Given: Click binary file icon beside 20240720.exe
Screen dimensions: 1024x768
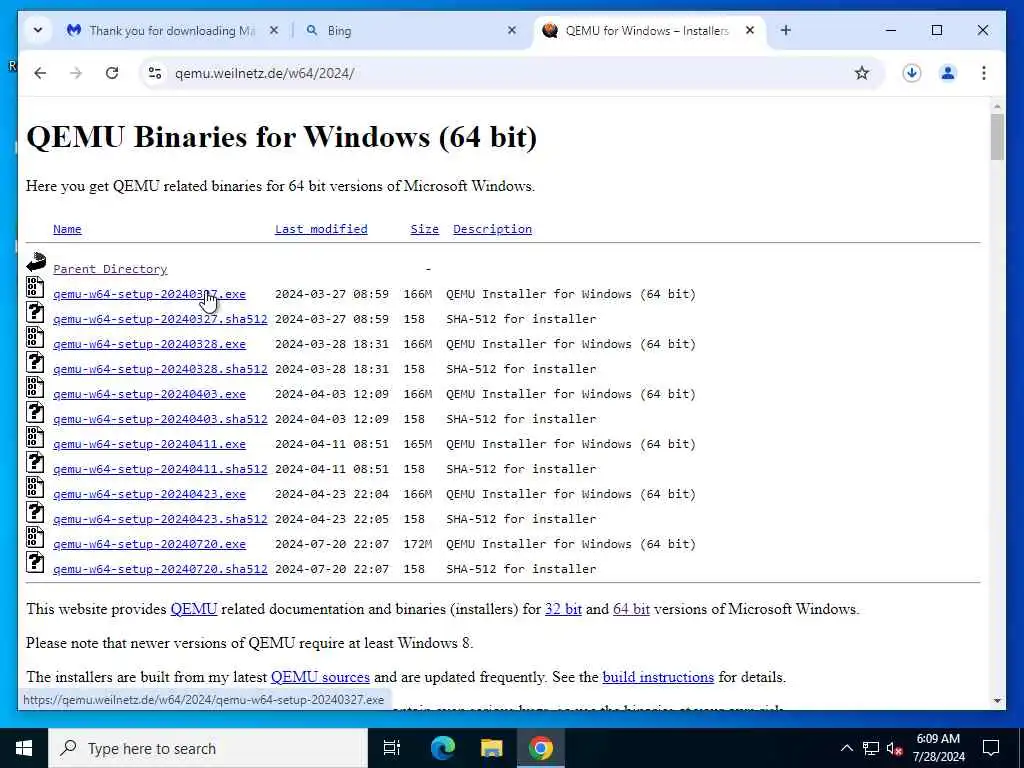Looking at the screenshot, I should (x=35, y=537).
